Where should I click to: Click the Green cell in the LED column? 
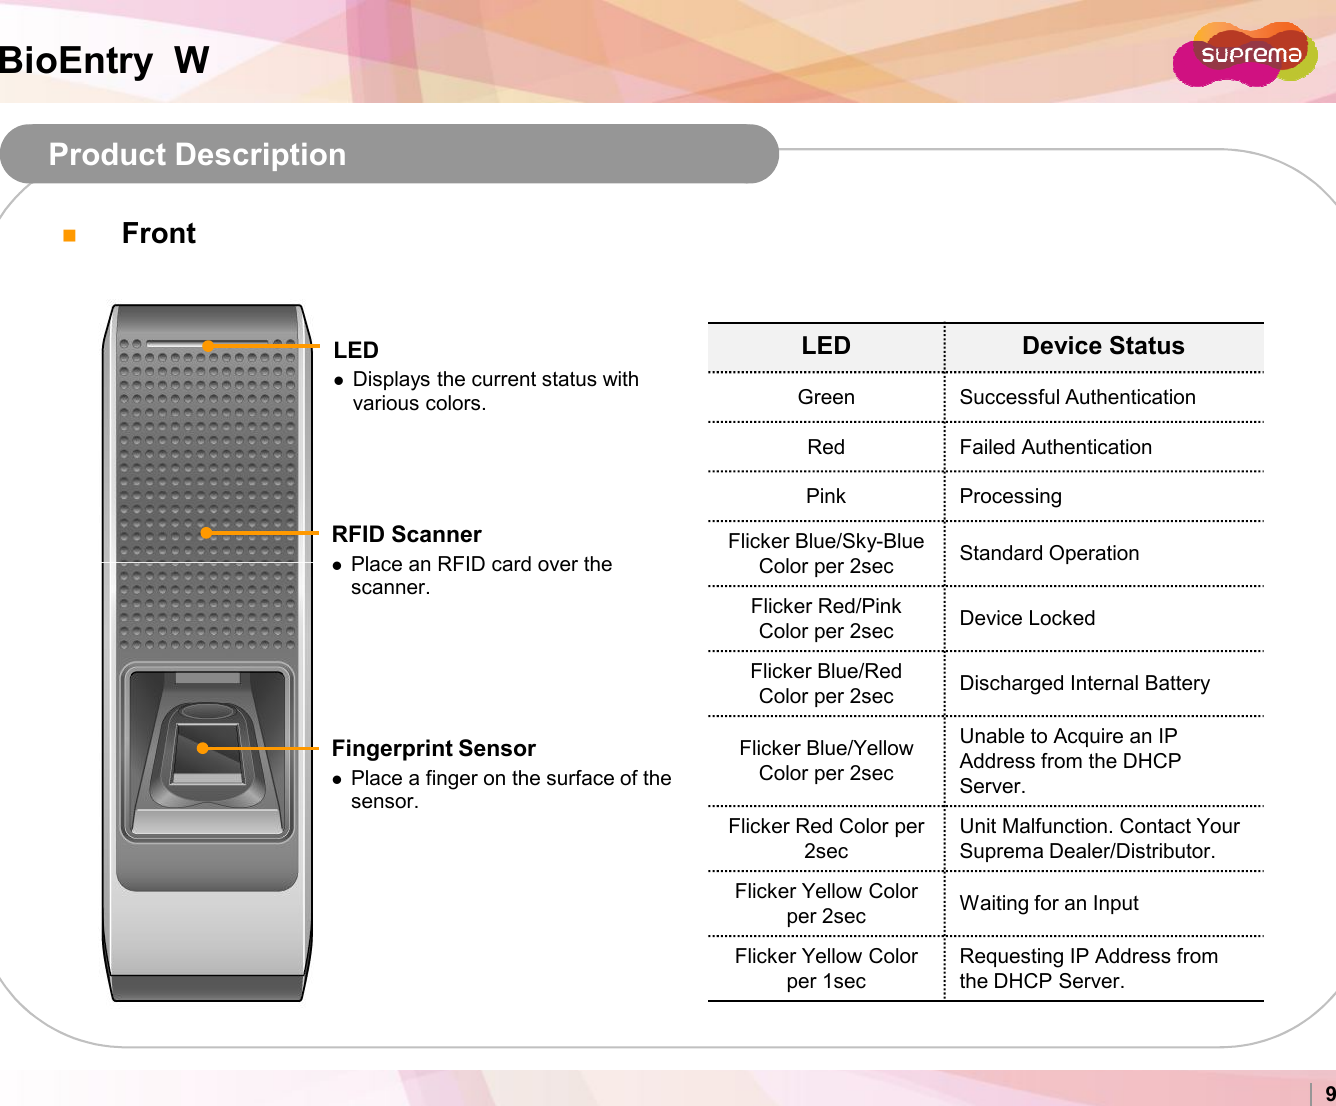(x=826, y=397)
